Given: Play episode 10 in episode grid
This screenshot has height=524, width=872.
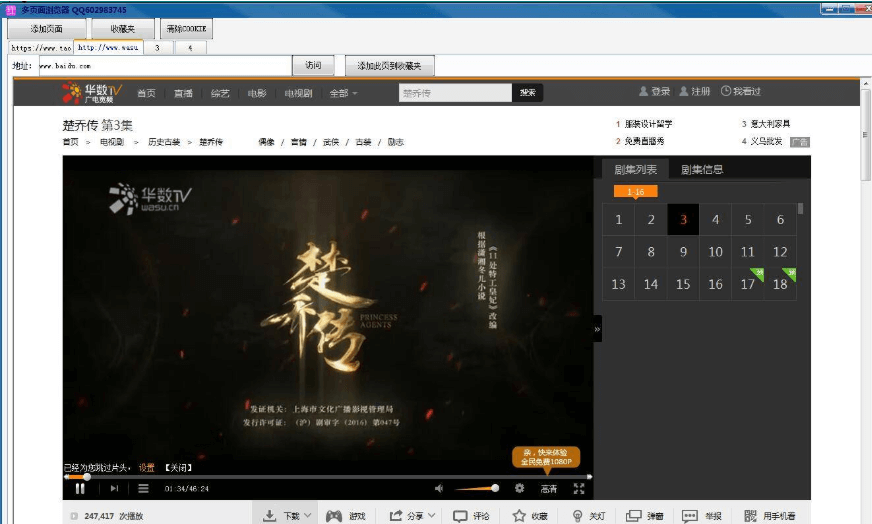Looking at the screenshot, I should tap(716, 252).
